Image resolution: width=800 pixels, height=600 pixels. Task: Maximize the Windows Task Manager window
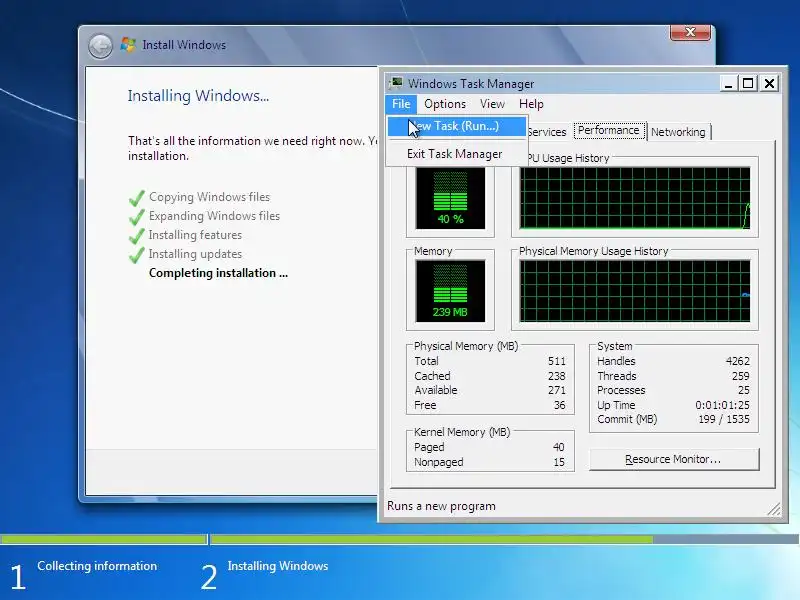[x=748, y=84]
